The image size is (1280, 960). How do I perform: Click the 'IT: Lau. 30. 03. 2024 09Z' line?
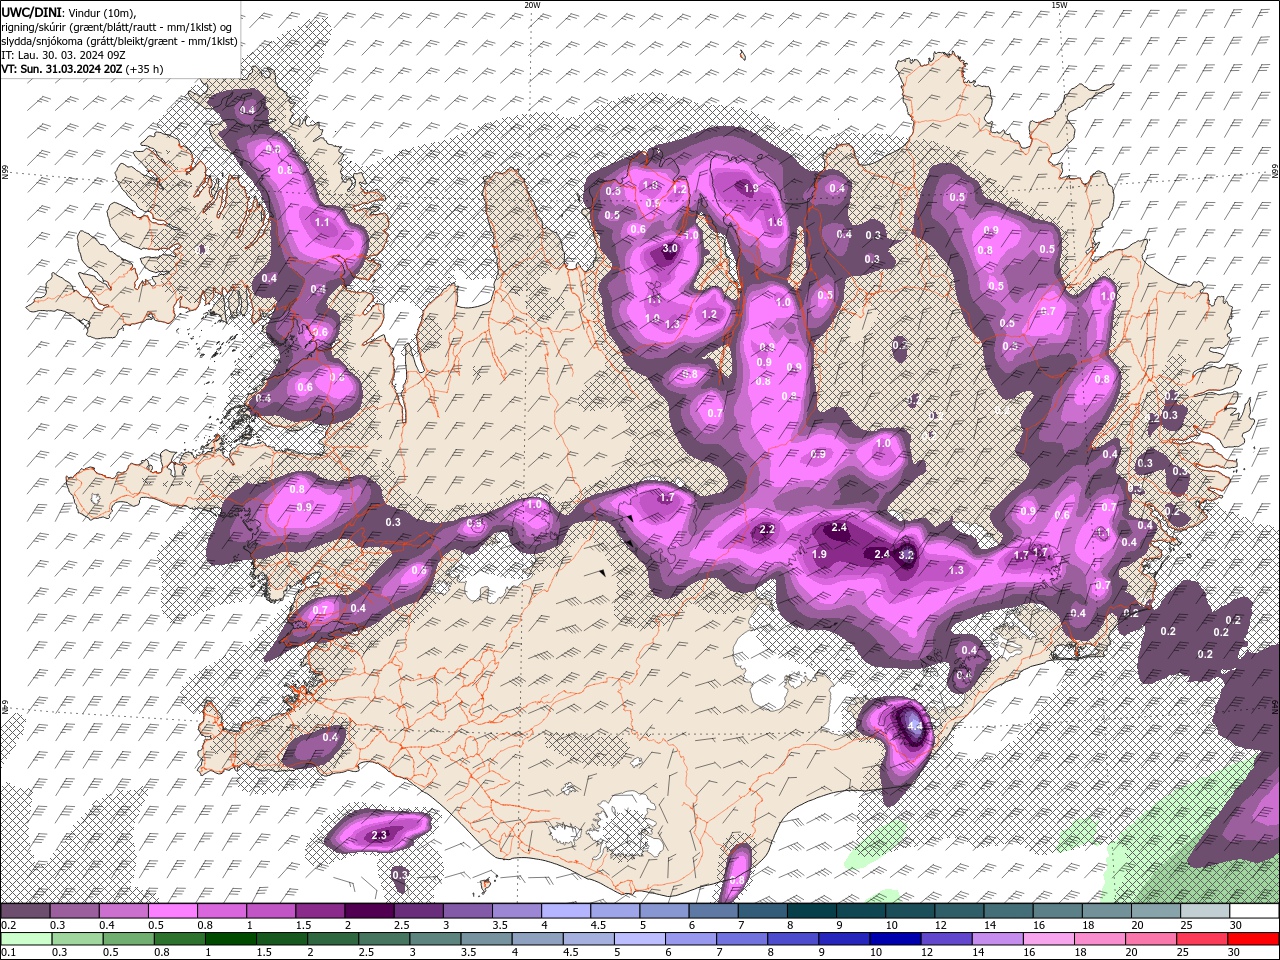pyautogui.click(x=62, y=55)
